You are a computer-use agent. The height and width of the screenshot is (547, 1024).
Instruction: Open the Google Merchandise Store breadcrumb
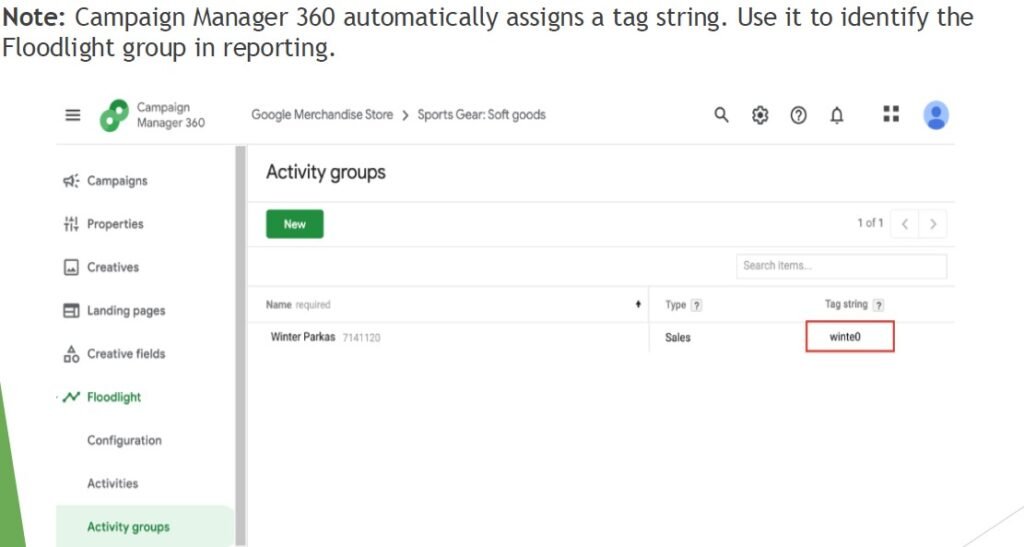(x=322, y=115)
